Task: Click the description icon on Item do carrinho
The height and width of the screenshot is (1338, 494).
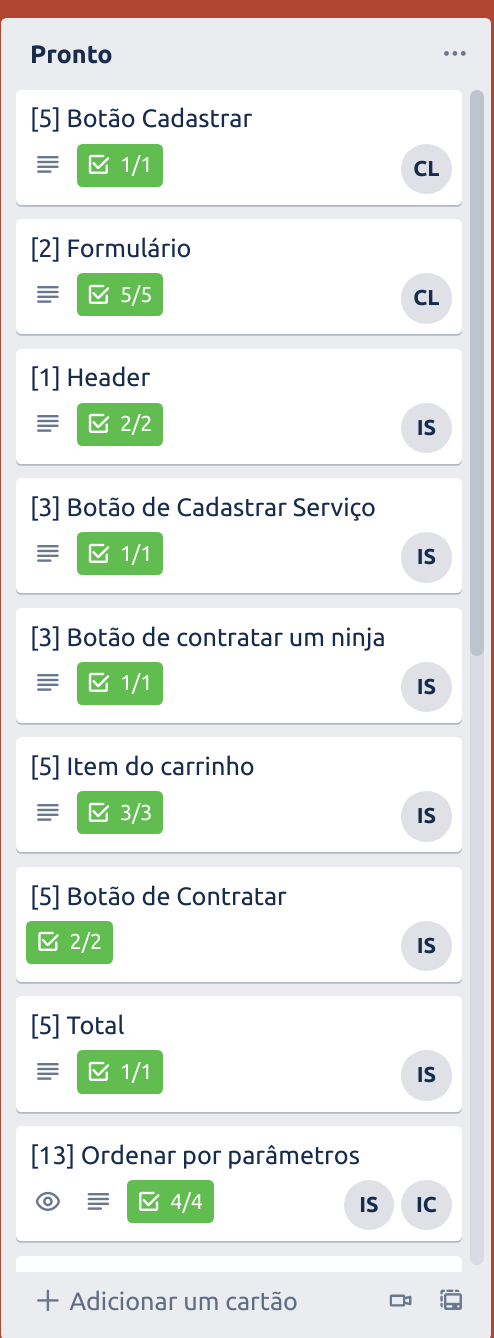Action: [48, 812]
